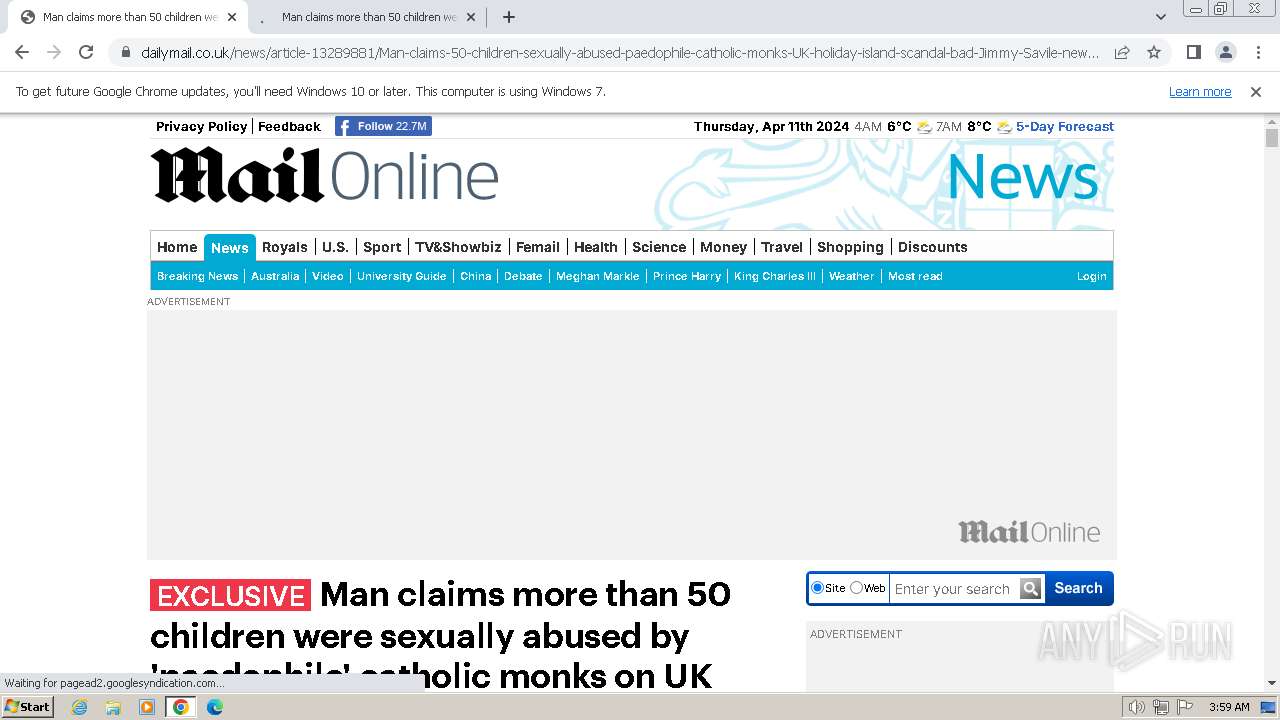Open the Home section
The width and height of the screenshot is (1280, 720).
(177, 247)
